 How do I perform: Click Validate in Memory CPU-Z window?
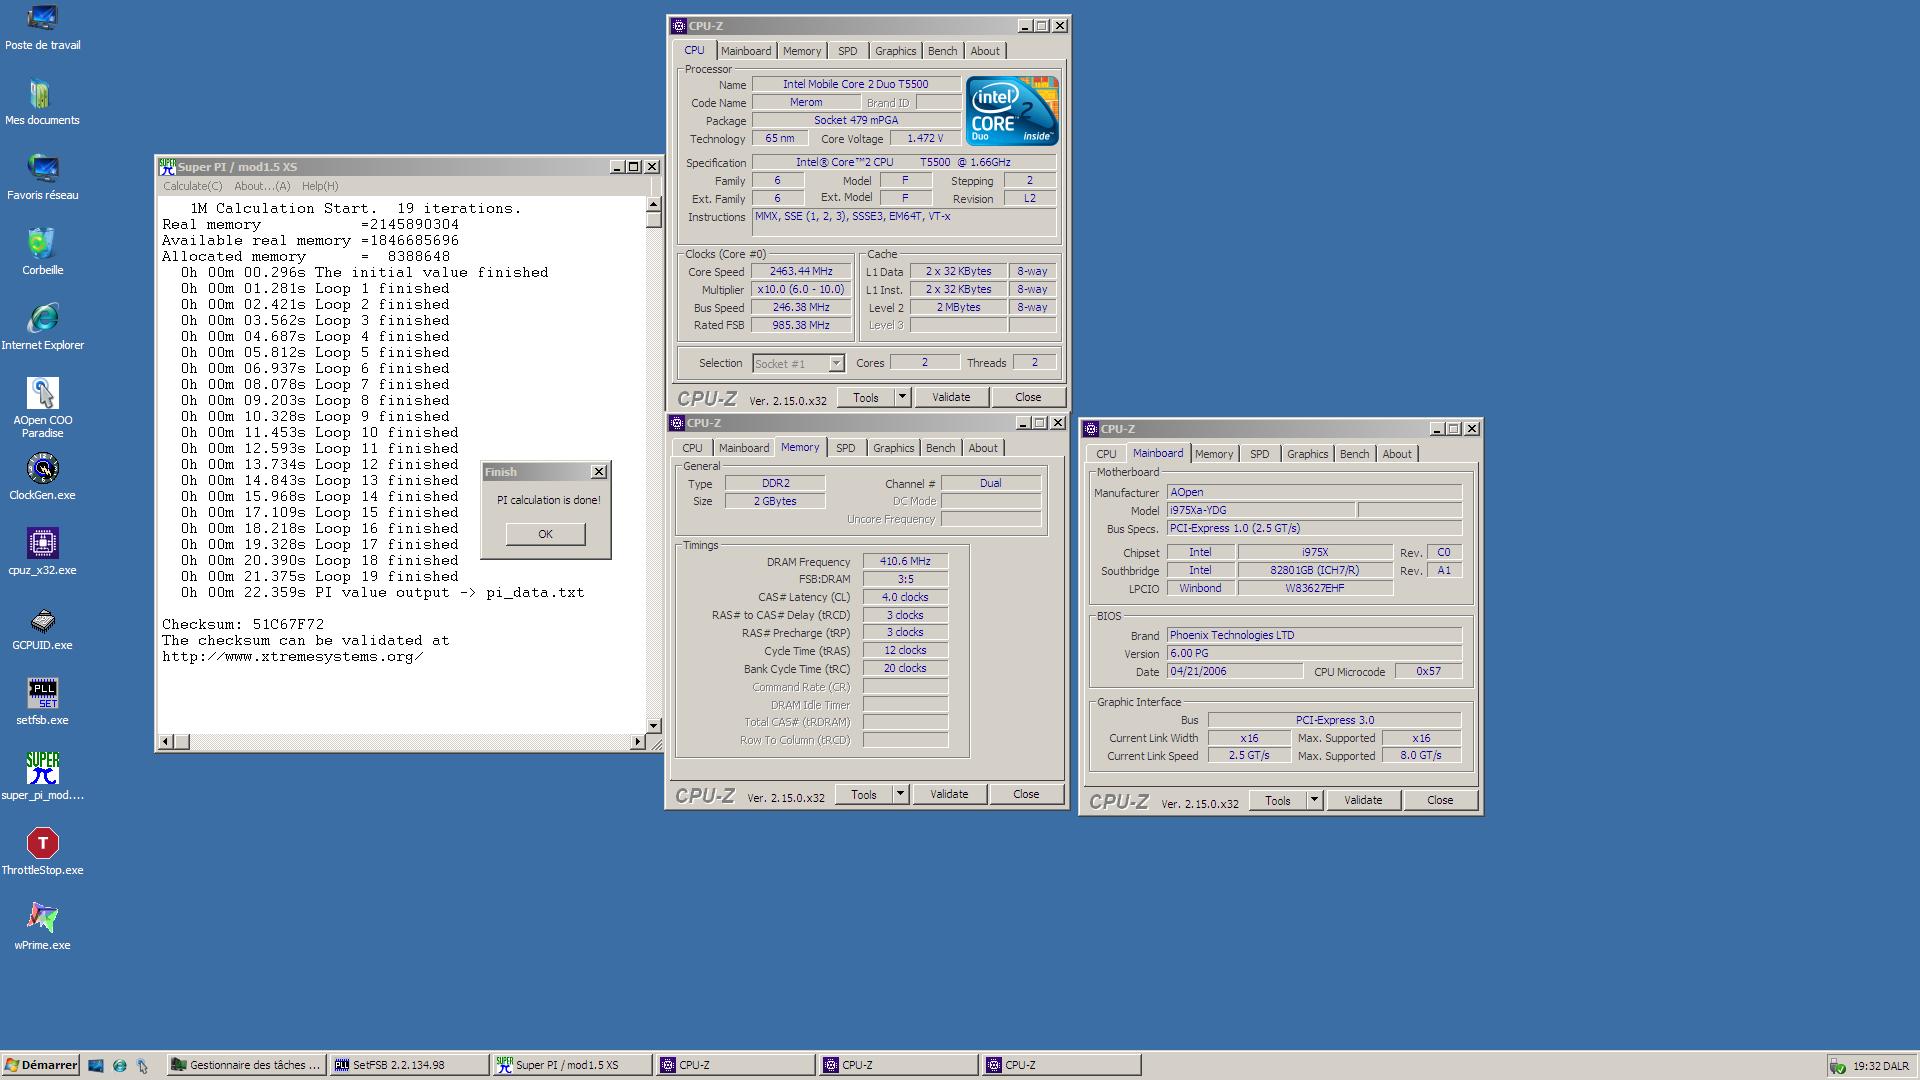click(x=949, y=794)
